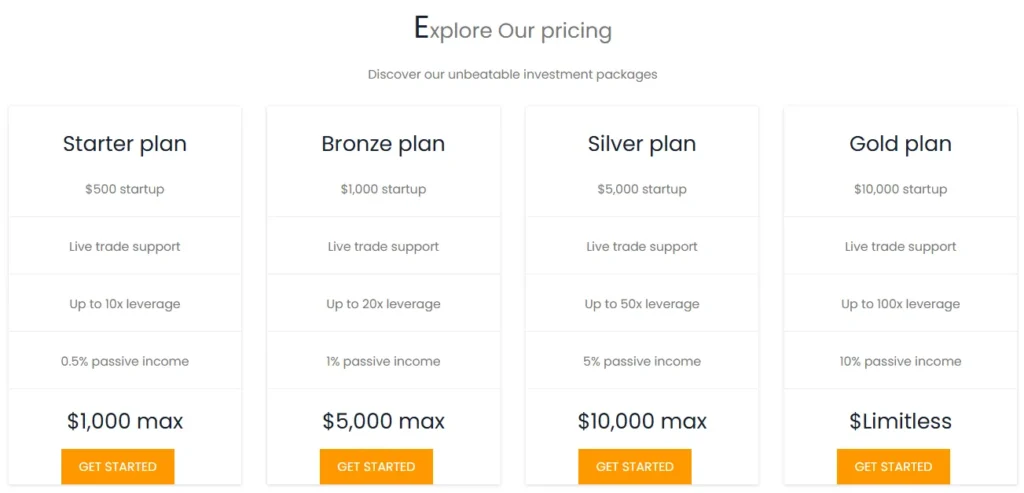The image size is (1024, 493).
Task: Click the Explore Our pricing heading
Action: pos(513,30)
